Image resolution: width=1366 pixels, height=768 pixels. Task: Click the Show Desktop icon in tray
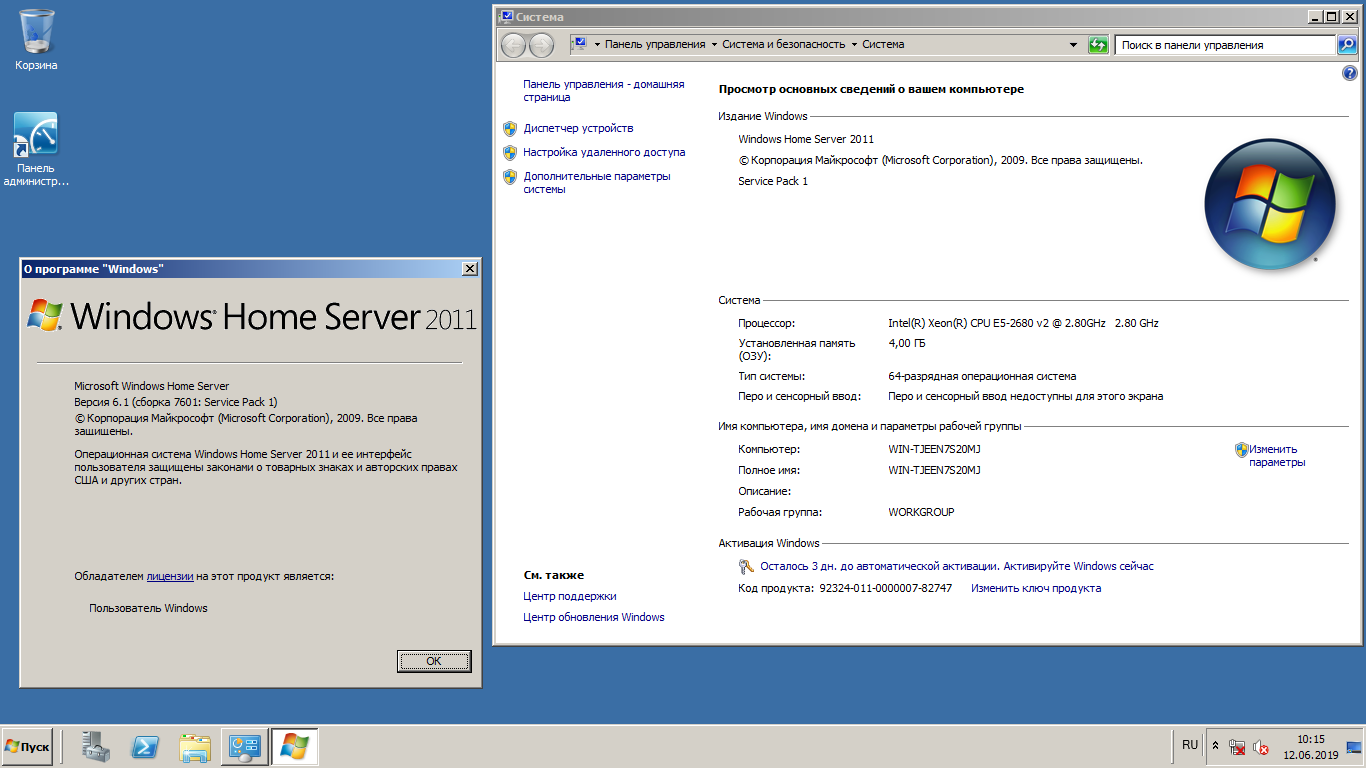pyautogui.click(x=1354, y=747)
